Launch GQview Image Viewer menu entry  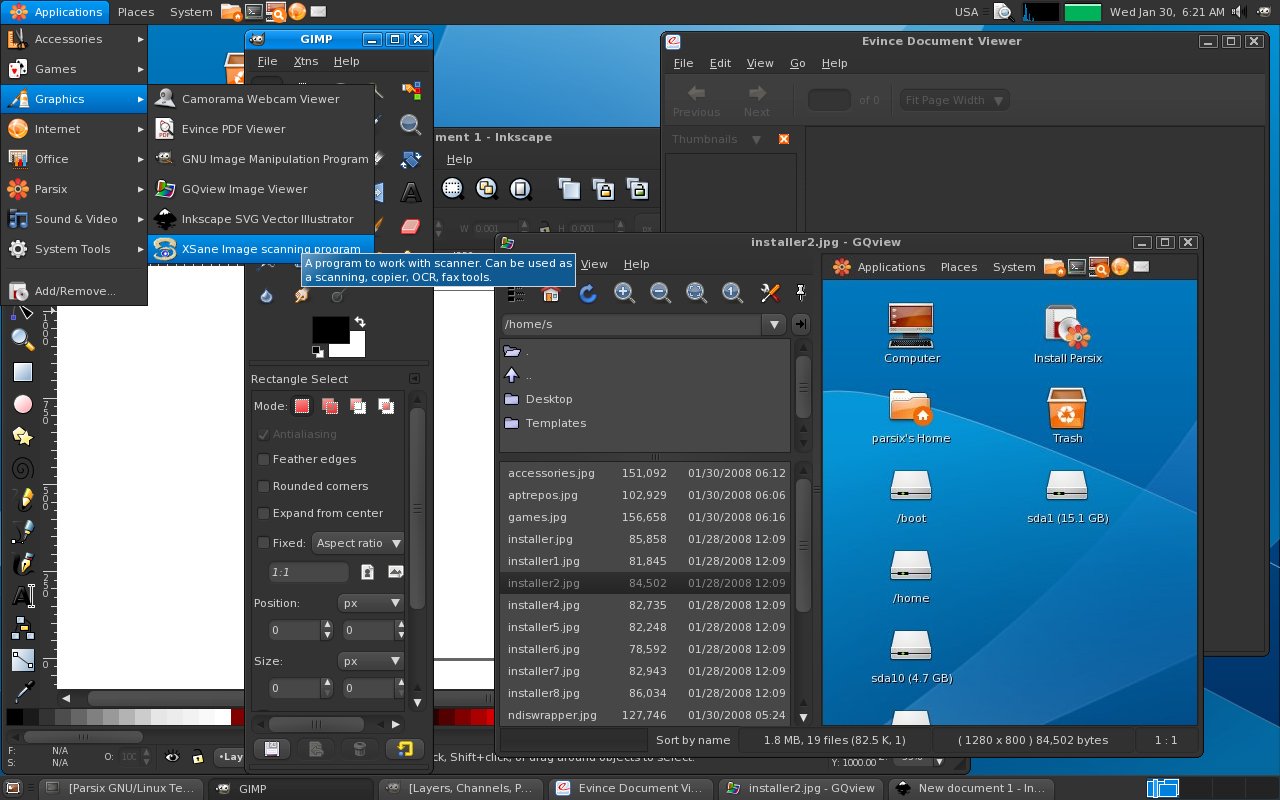click(261, 189)
